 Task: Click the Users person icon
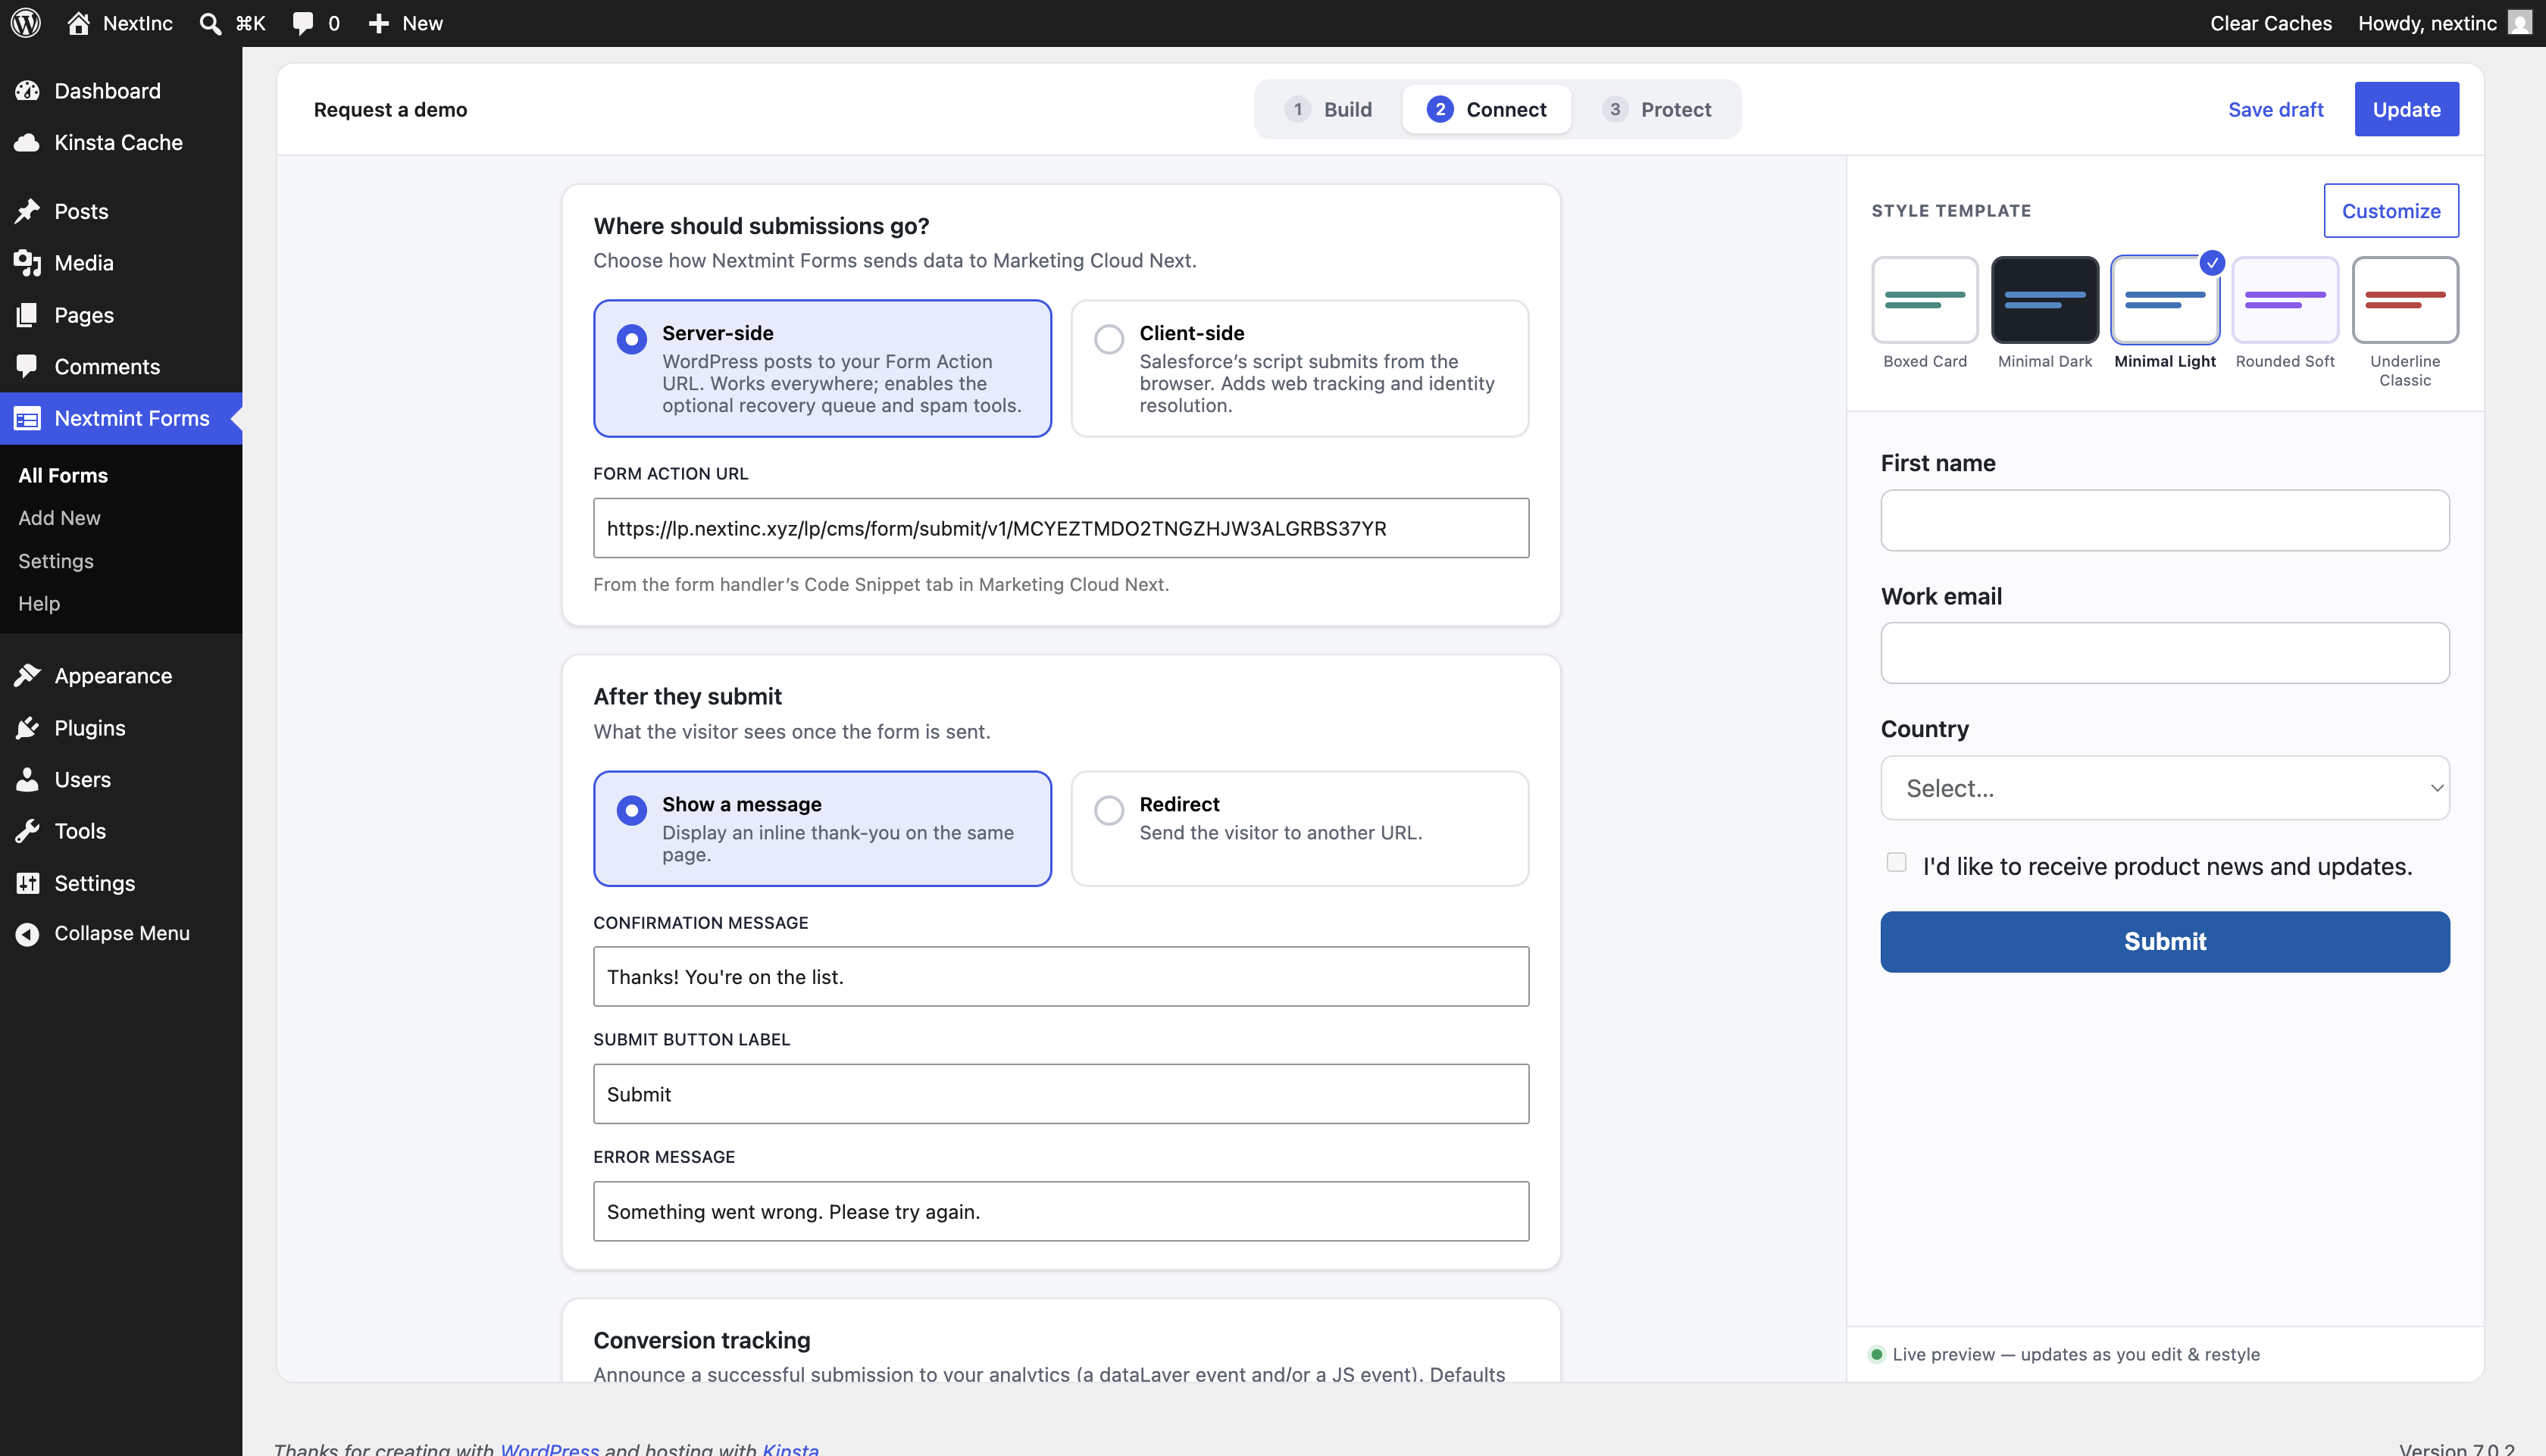pyautogui.click(x=27, y=779)
